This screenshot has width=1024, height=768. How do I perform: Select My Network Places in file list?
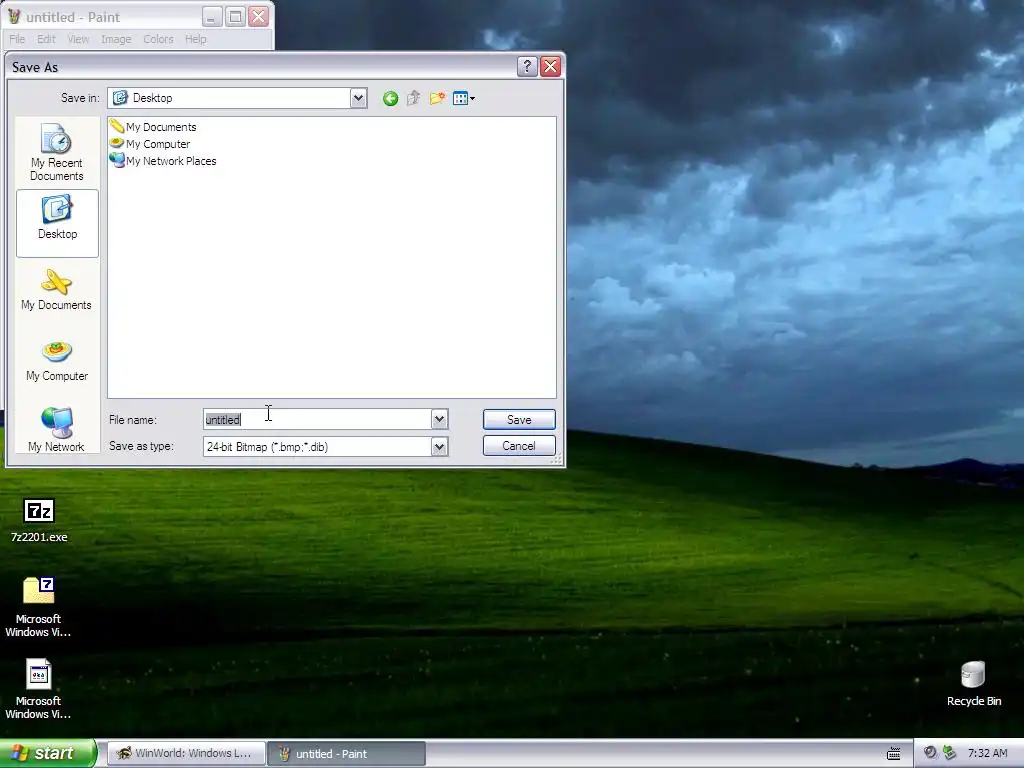coord(163,161)
